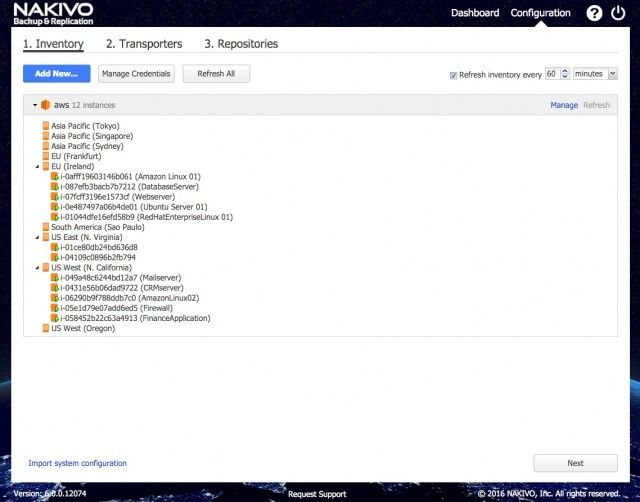Click the Webserver instance icon

pyautogui.click(x=55, y=197)
